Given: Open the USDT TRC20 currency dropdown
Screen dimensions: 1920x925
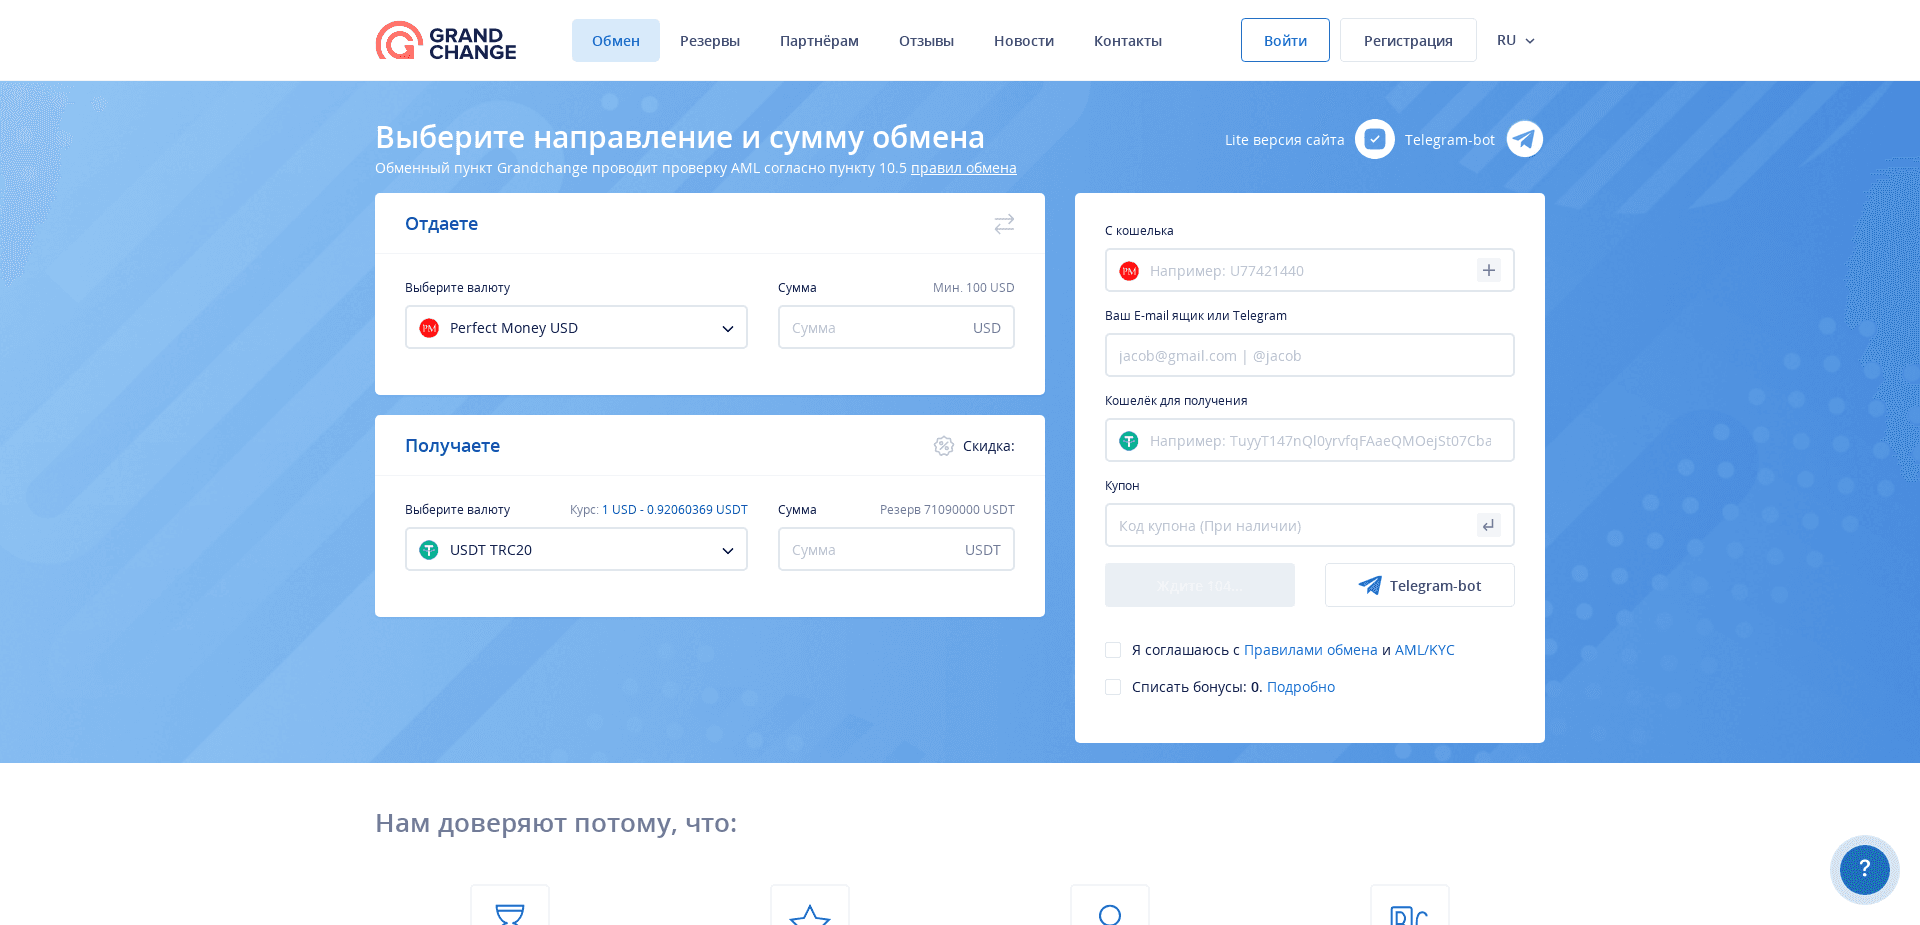Looking at the screenshot, I should click(x=576, y=549).
